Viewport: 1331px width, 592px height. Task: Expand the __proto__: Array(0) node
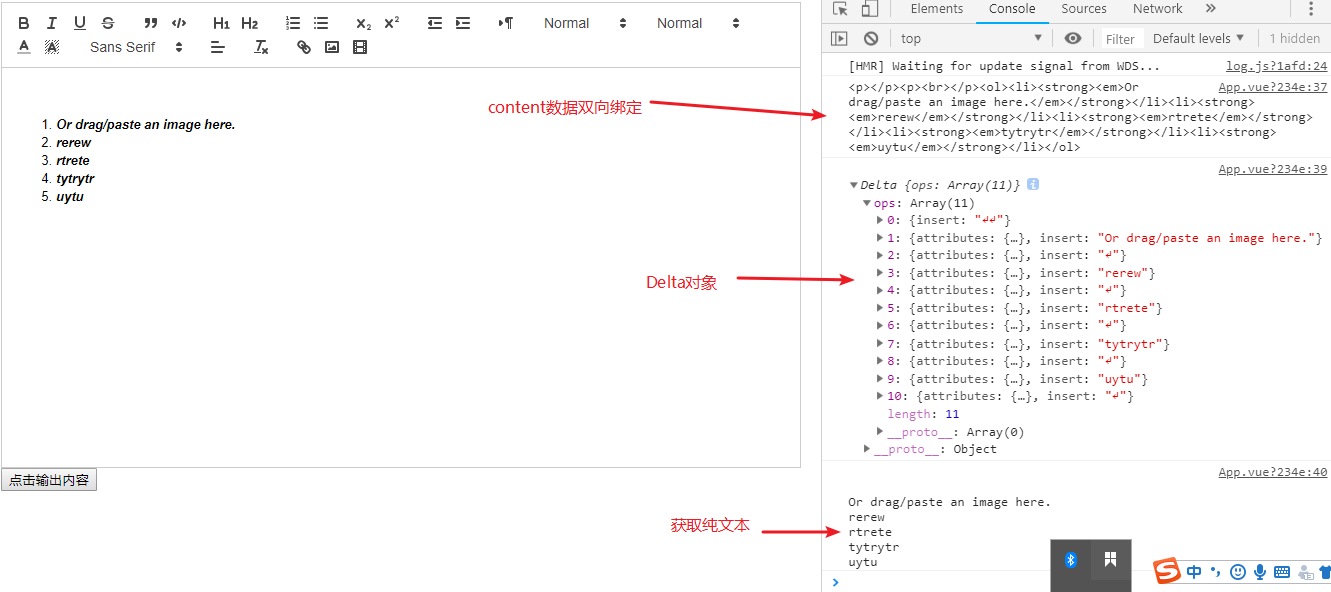pyautogui.click(x=880, y=432)
